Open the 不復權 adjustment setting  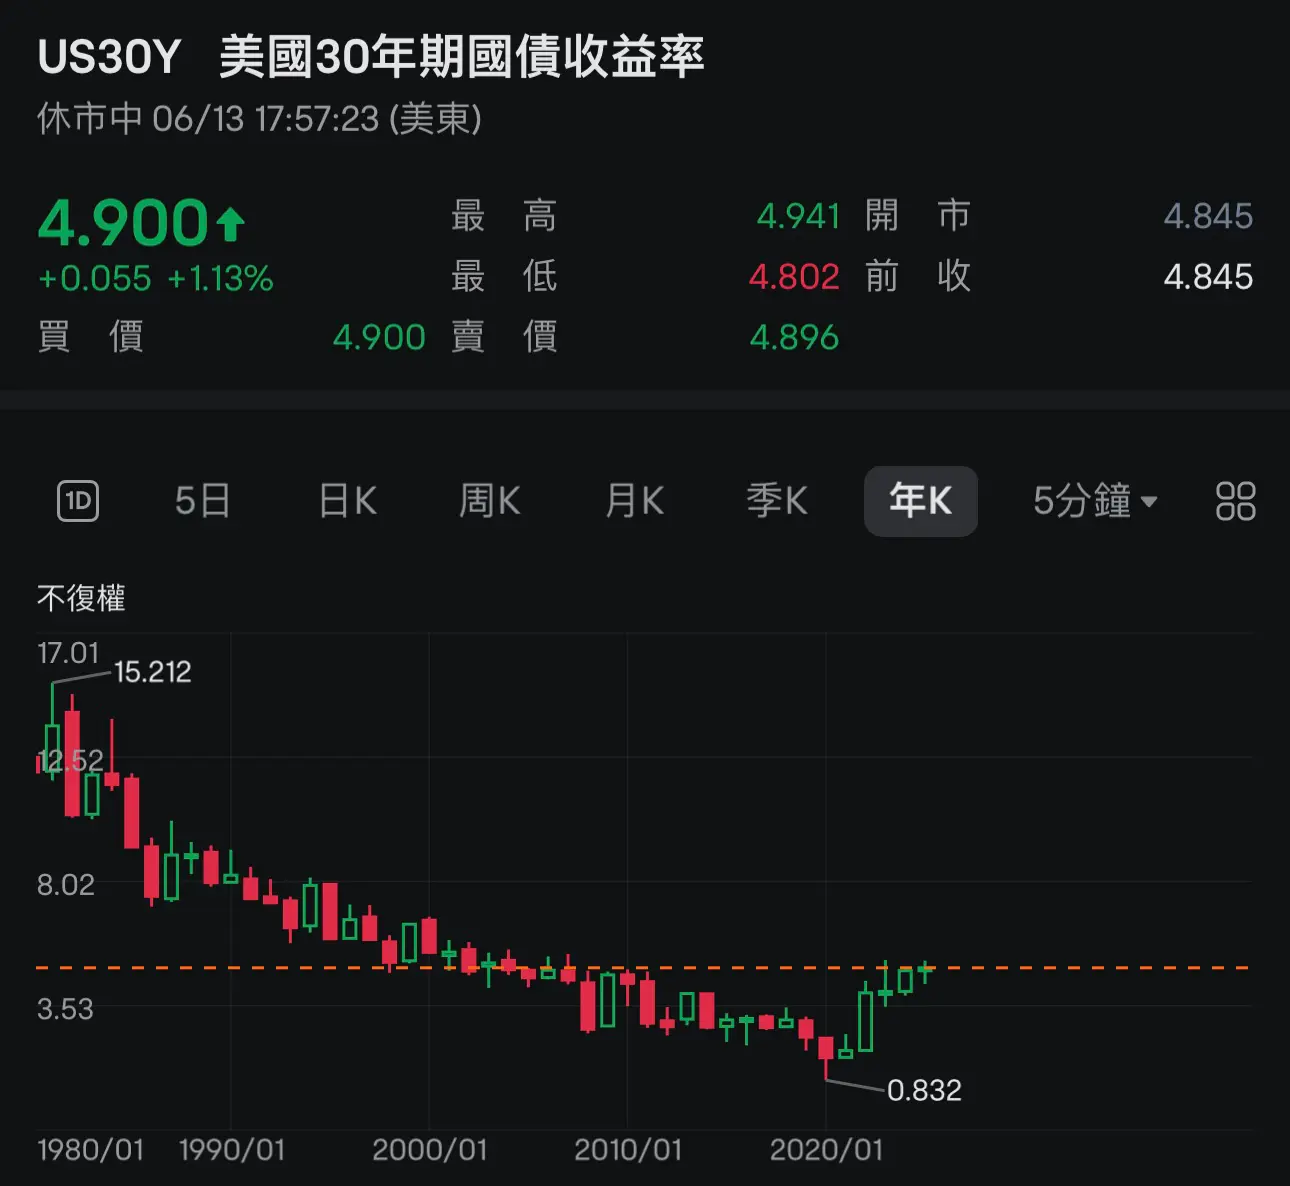pyautogui.click(x=81, y=598)
